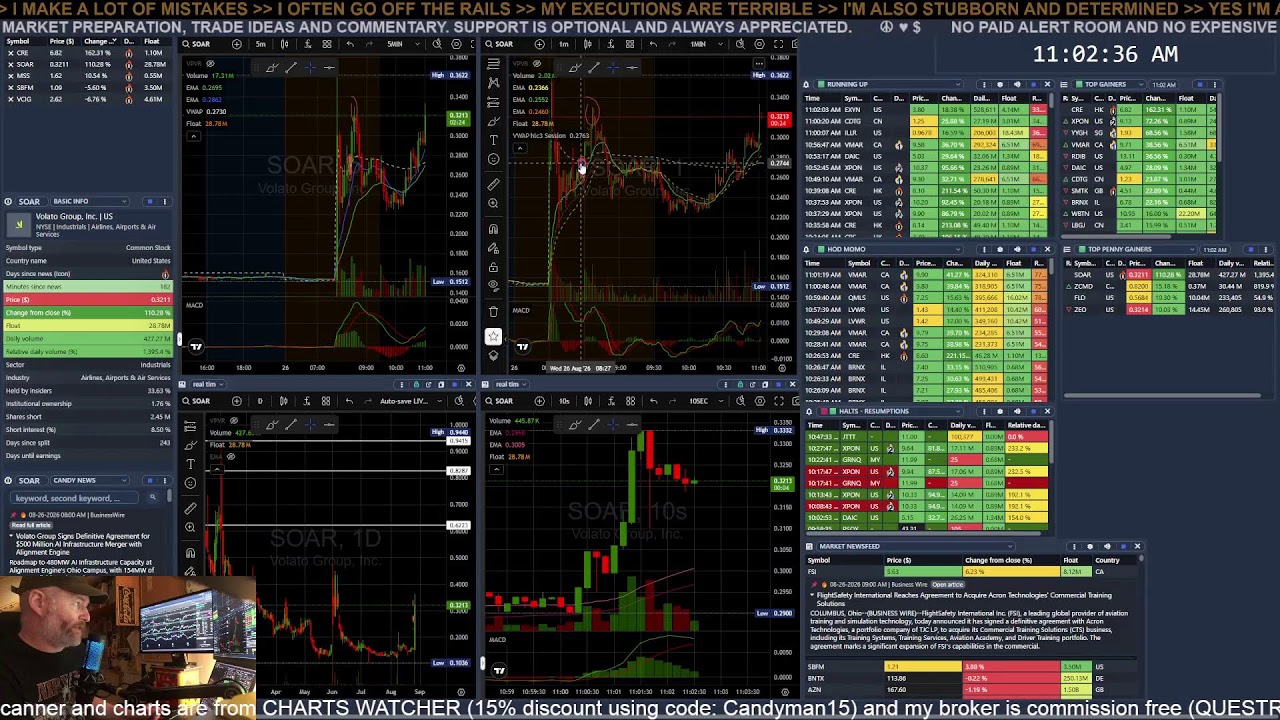Toggle HOD MOMO sound speaker
Screen dimensions: 1280x720
(1017, 249)
